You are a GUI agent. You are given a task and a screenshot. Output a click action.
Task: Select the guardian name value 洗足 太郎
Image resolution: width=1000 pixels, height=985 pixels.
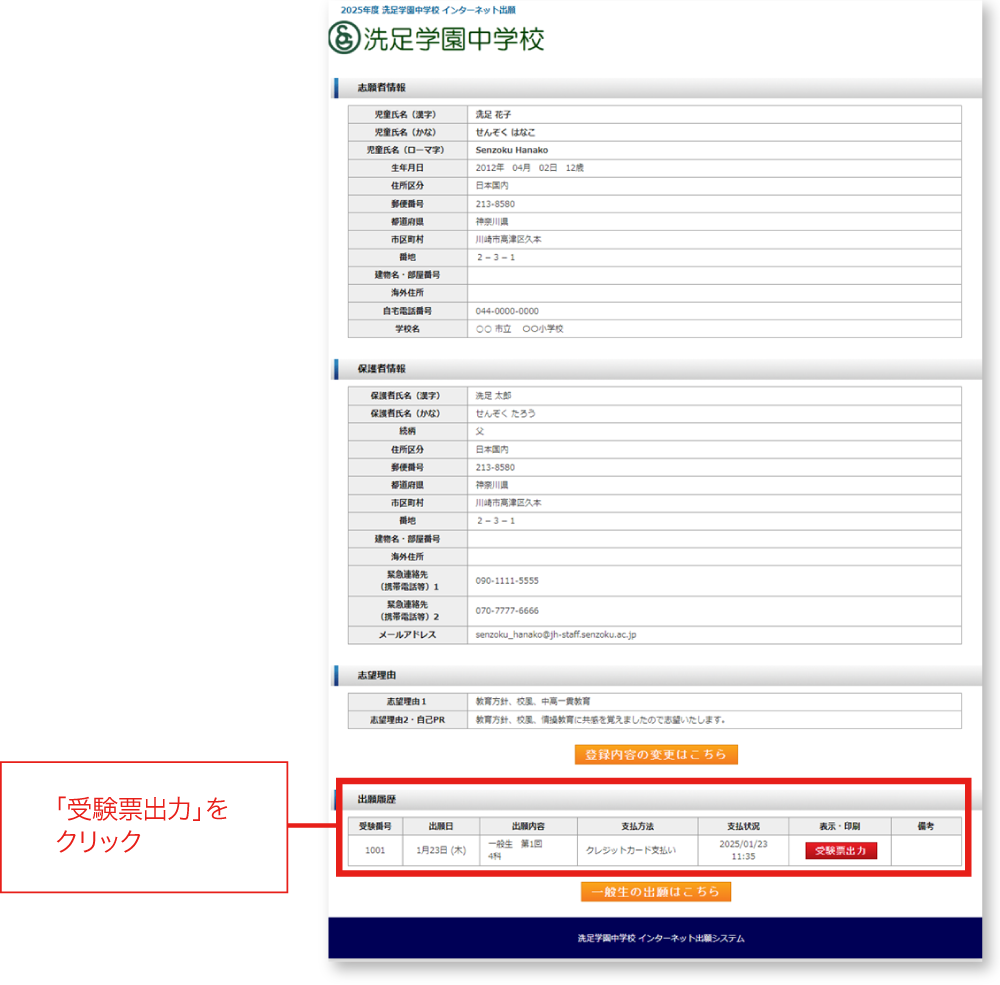[x=493, y=396]
